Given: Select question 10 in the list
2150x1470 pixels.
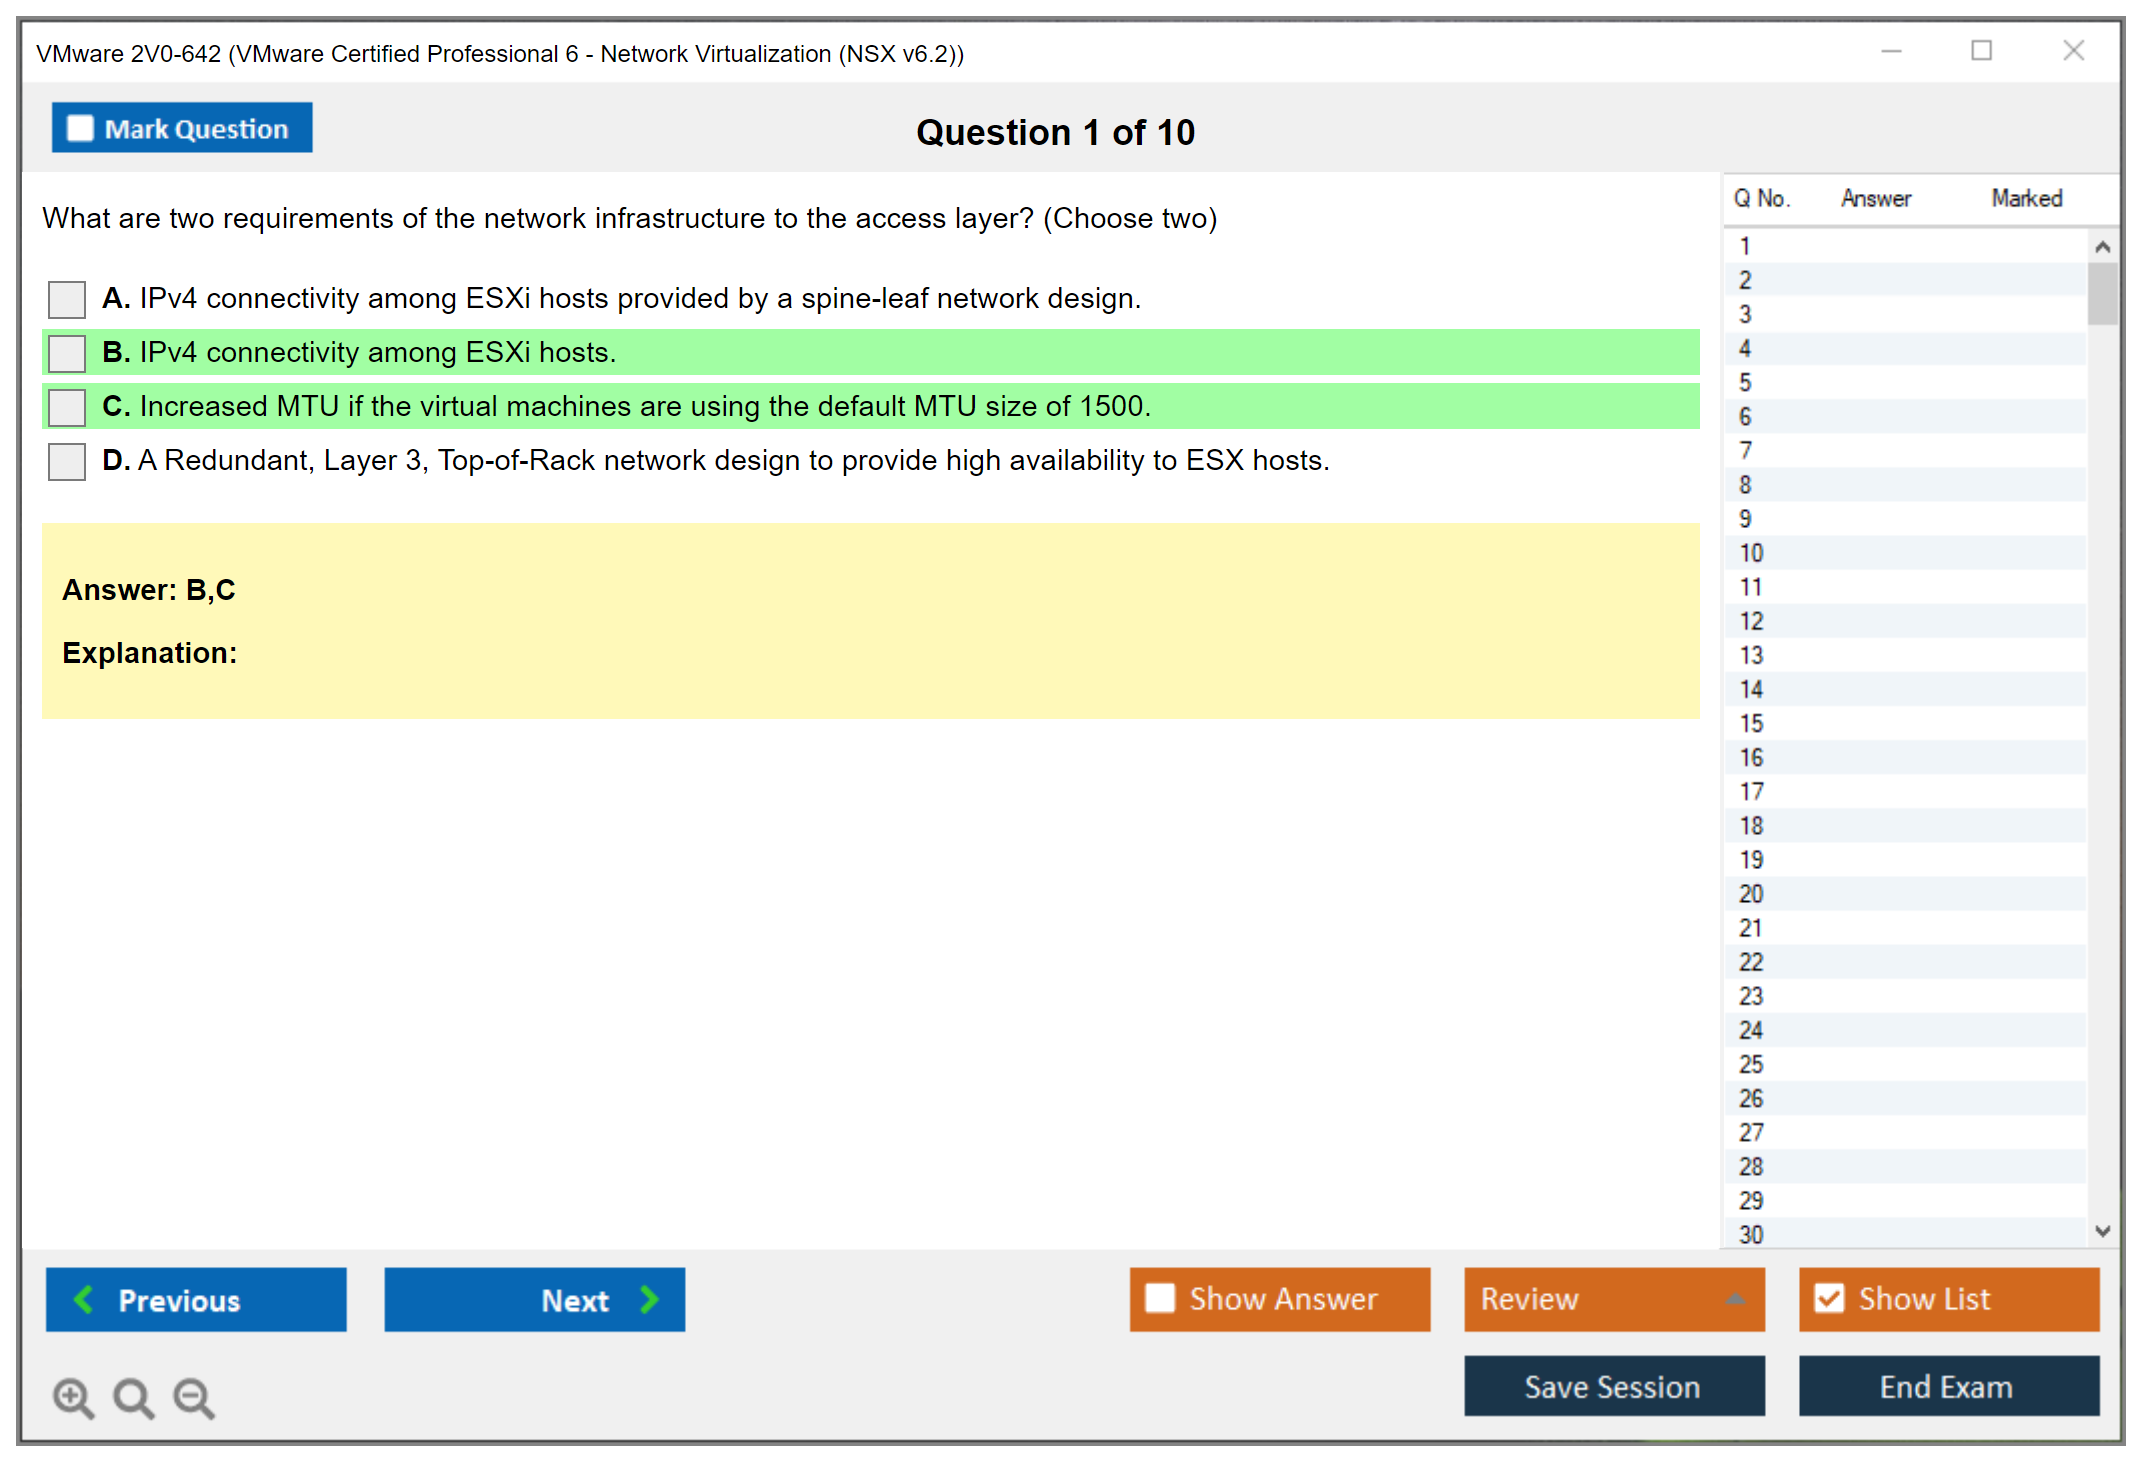Looking at the screenshot, I should pos(1751,553).
